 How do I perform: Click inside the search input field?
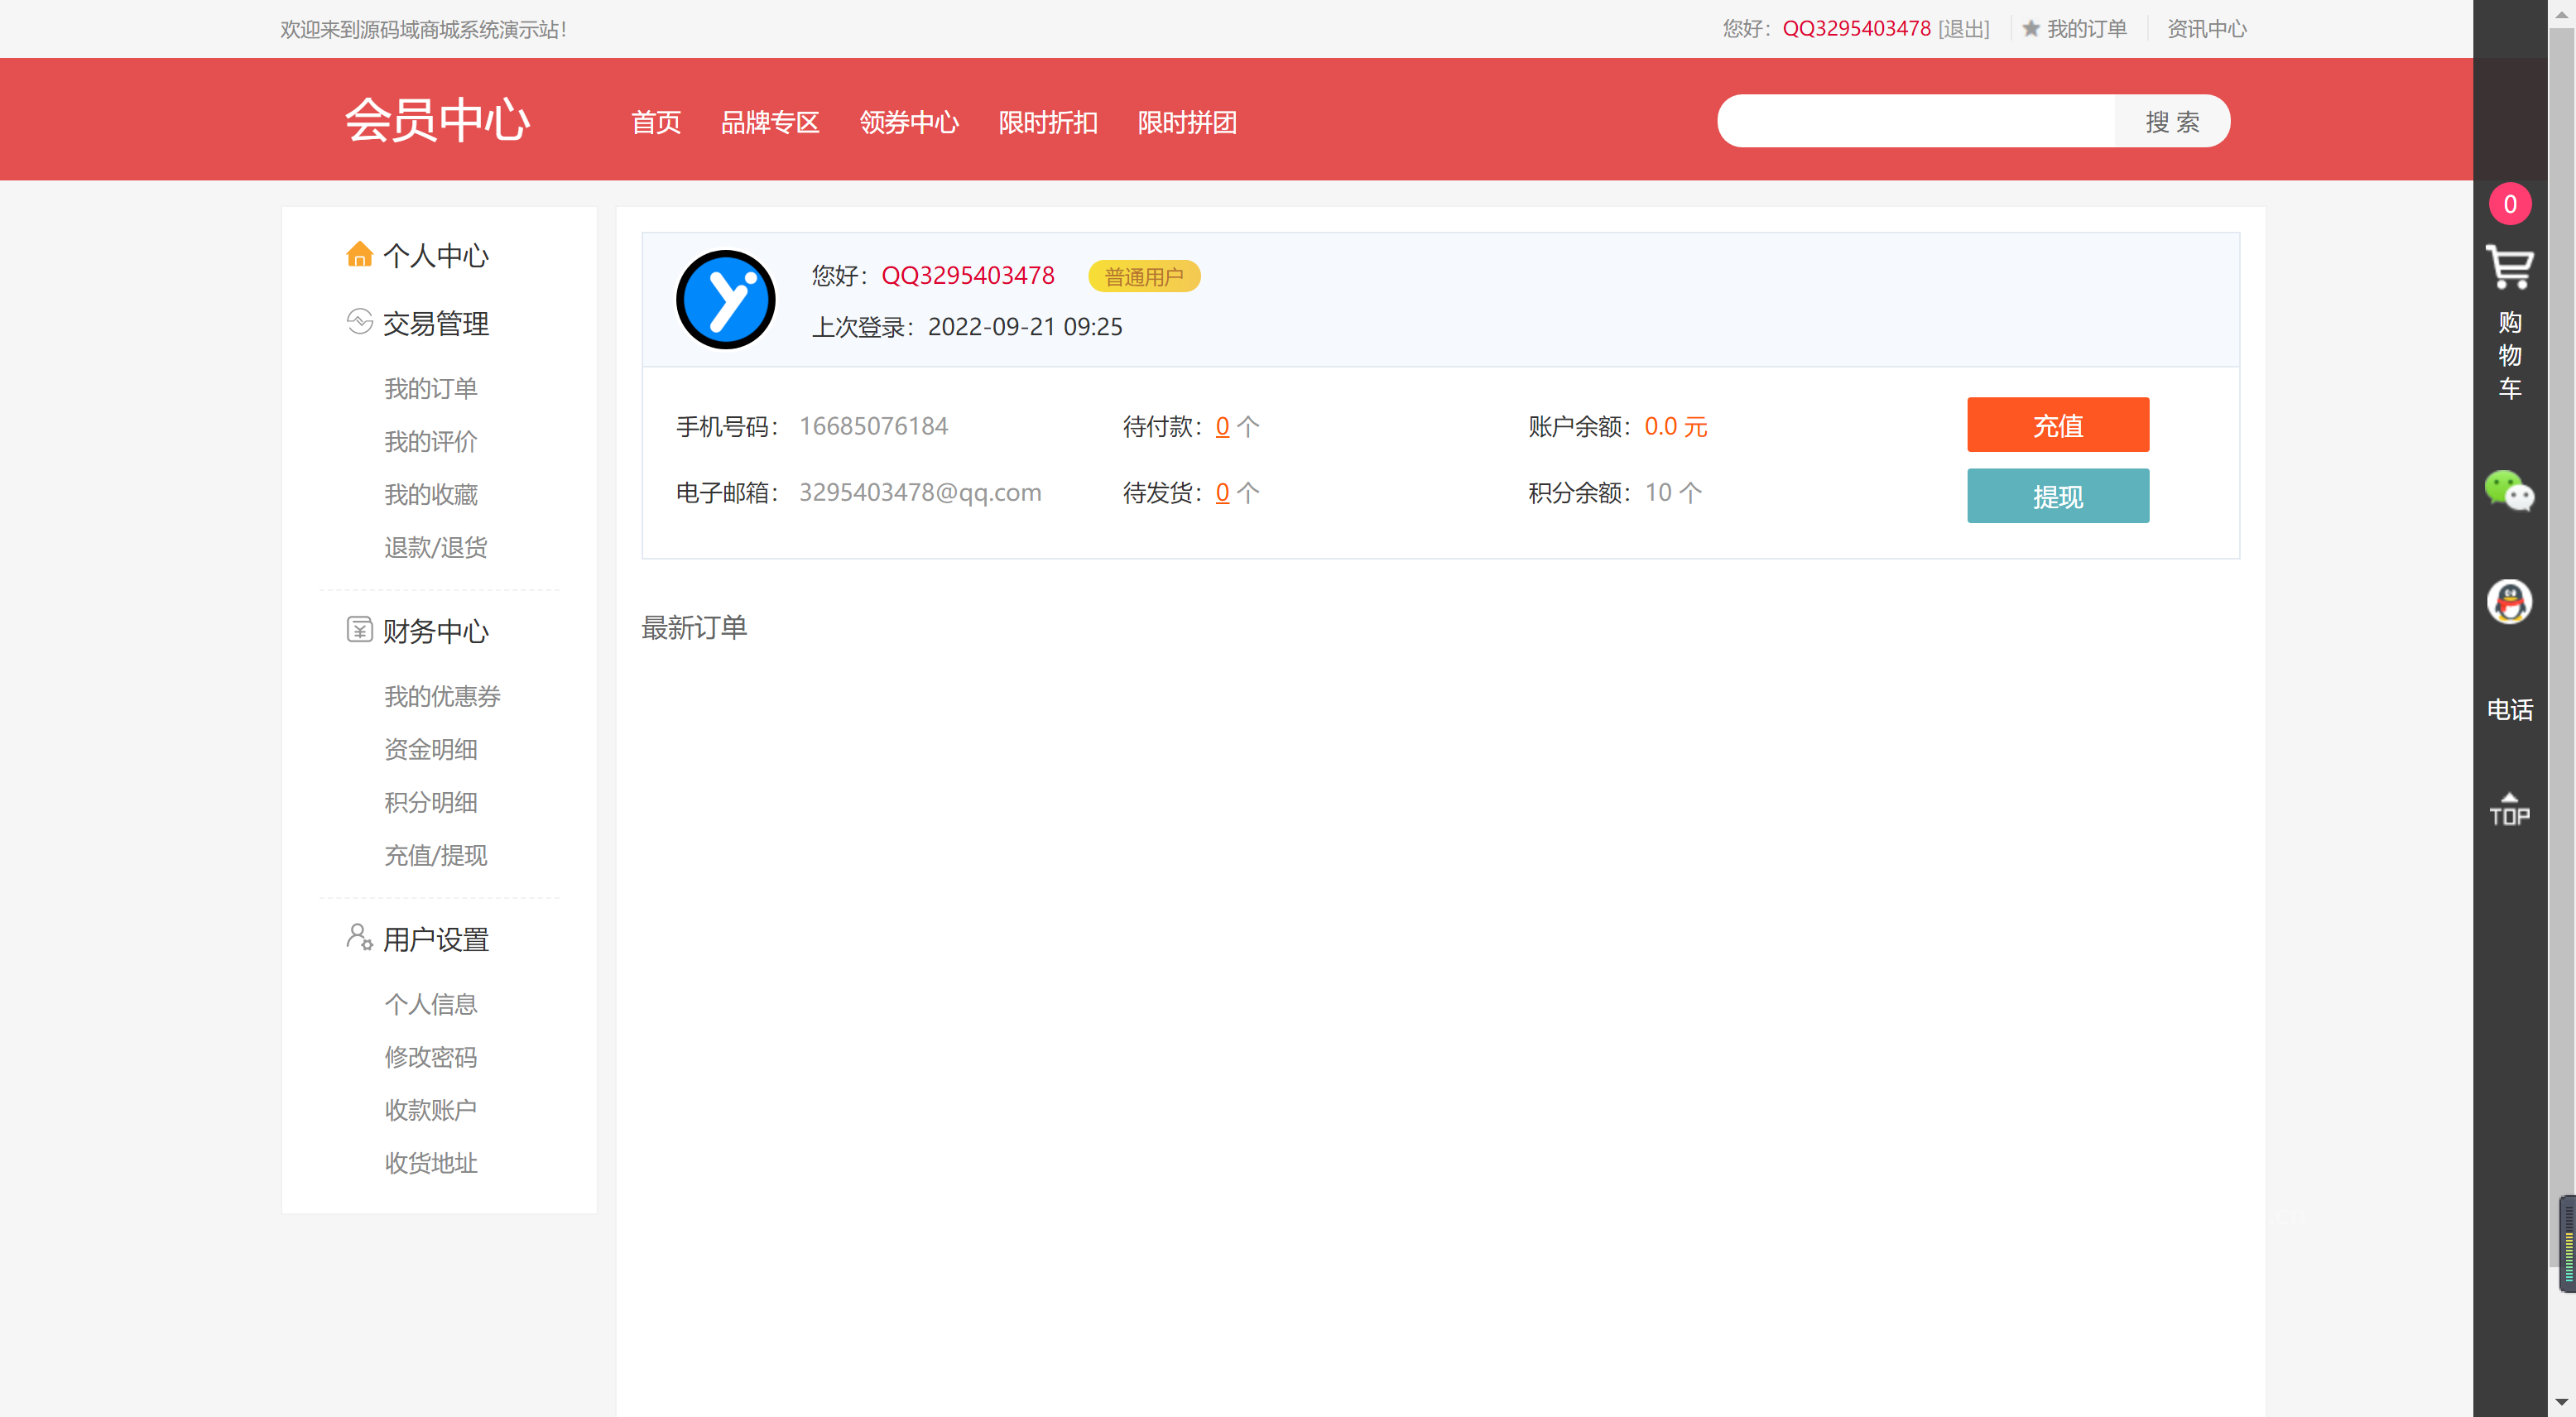pos(1915,120)
